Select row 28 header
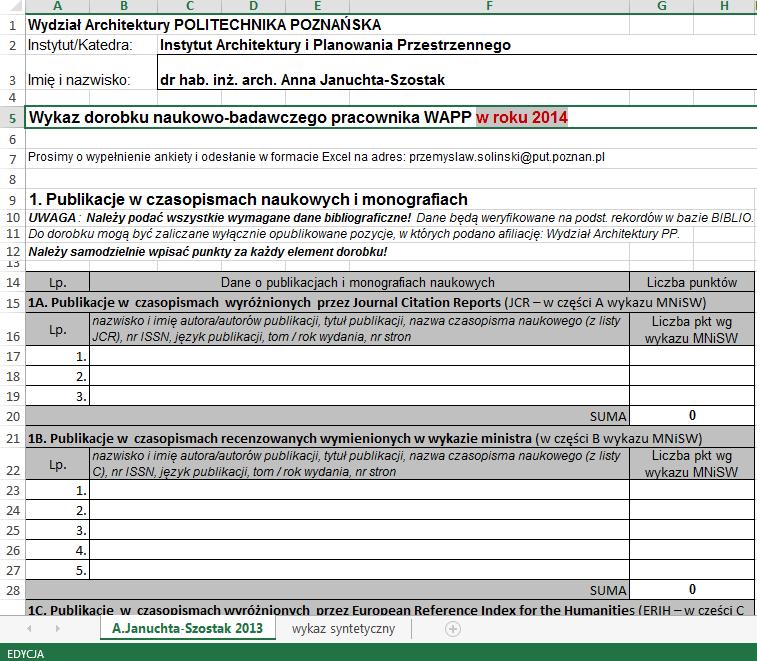 [x=13, y=590]
